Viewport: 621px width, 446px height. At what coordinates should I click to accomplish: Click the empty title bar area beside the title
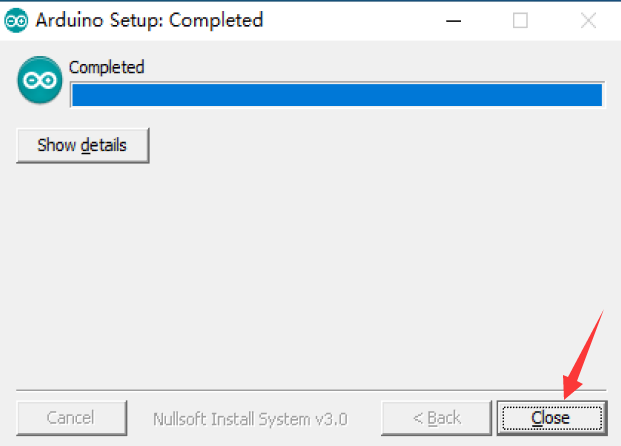click(350, 20)
